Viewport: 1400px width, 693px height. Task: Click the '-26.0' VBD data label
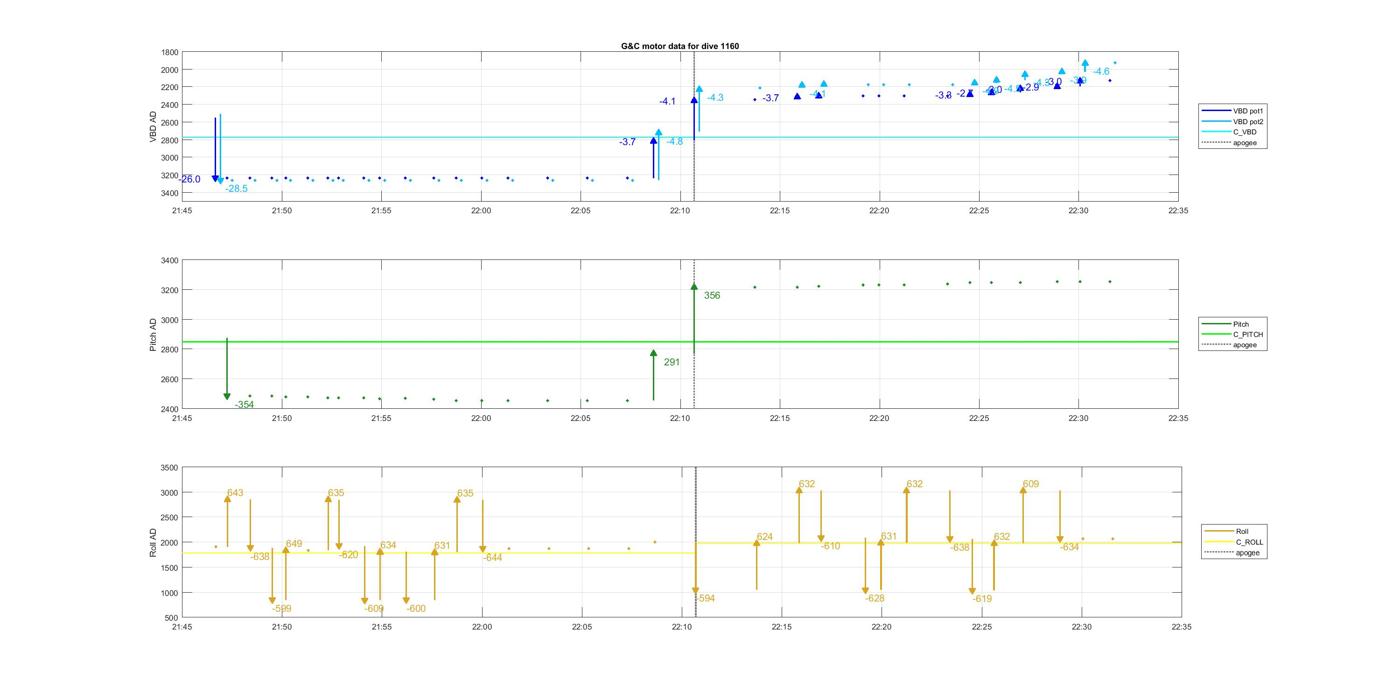point(190,180)
